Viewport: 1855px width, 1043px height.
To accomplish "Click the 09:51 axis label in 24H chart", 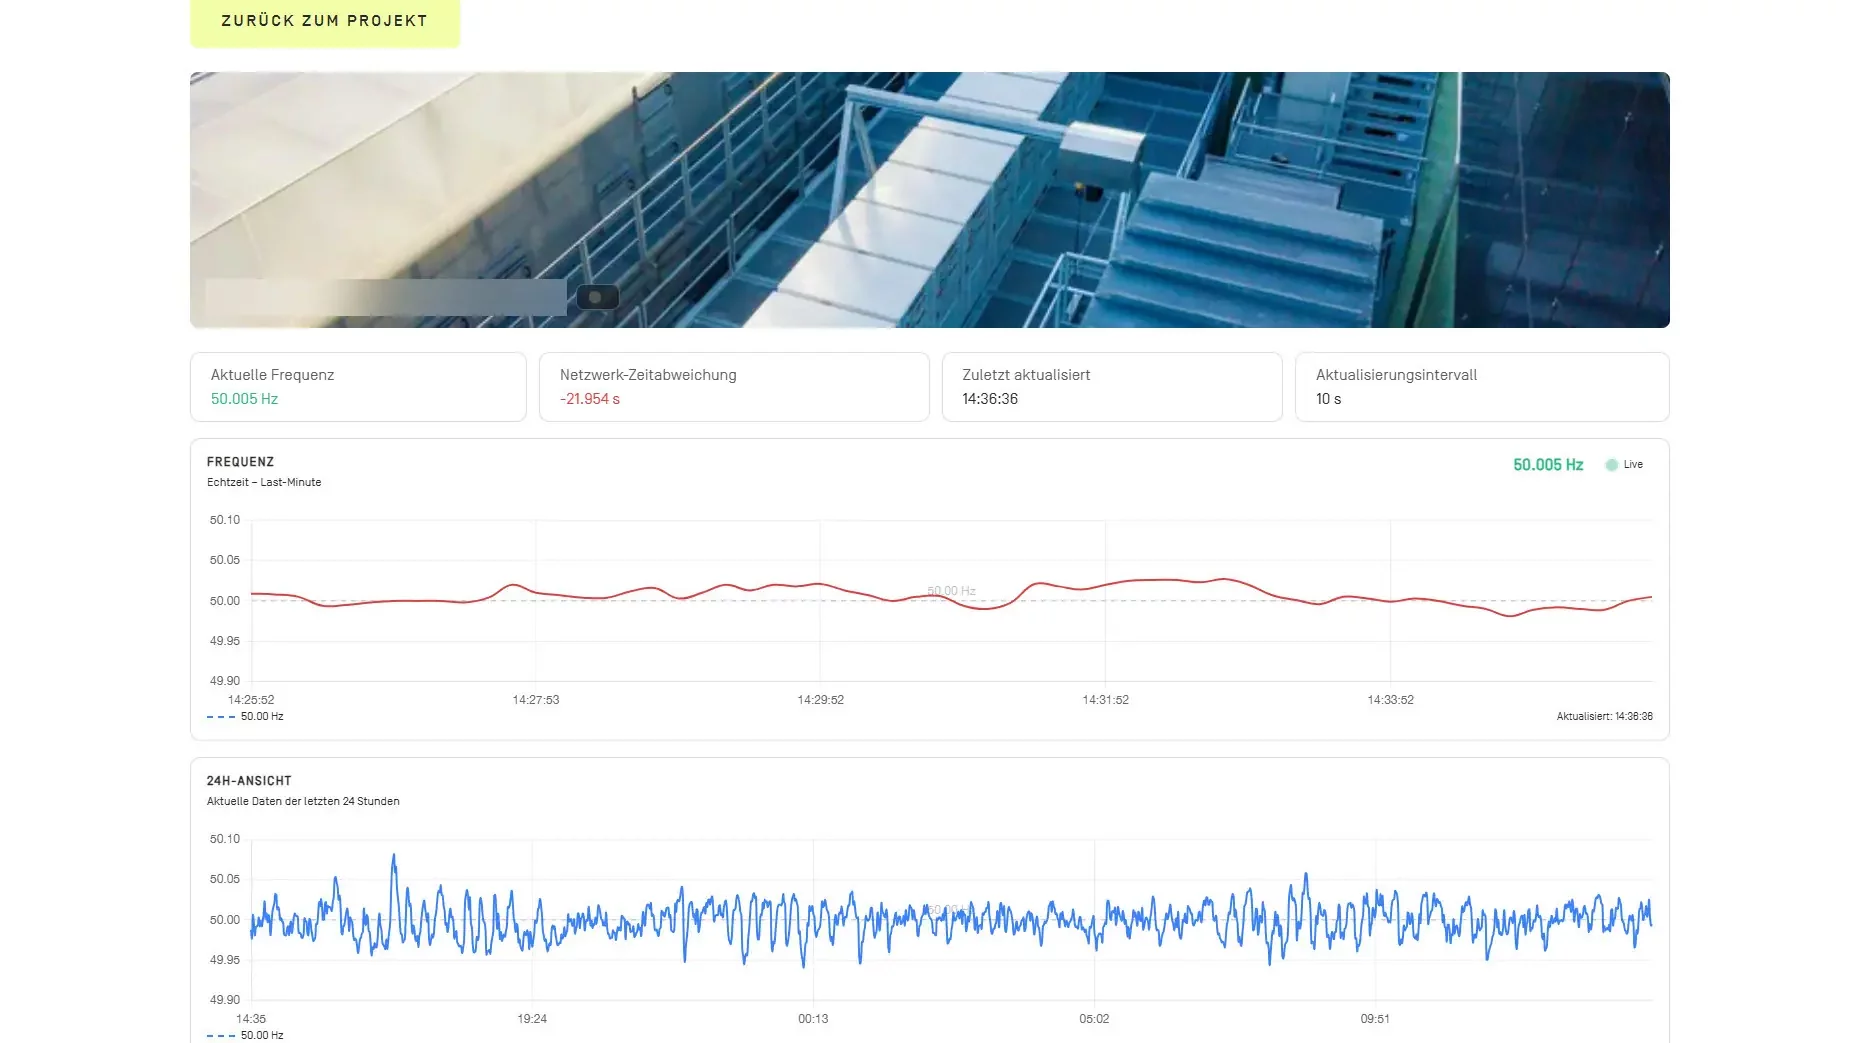I will click(x=1375, y=1019).
